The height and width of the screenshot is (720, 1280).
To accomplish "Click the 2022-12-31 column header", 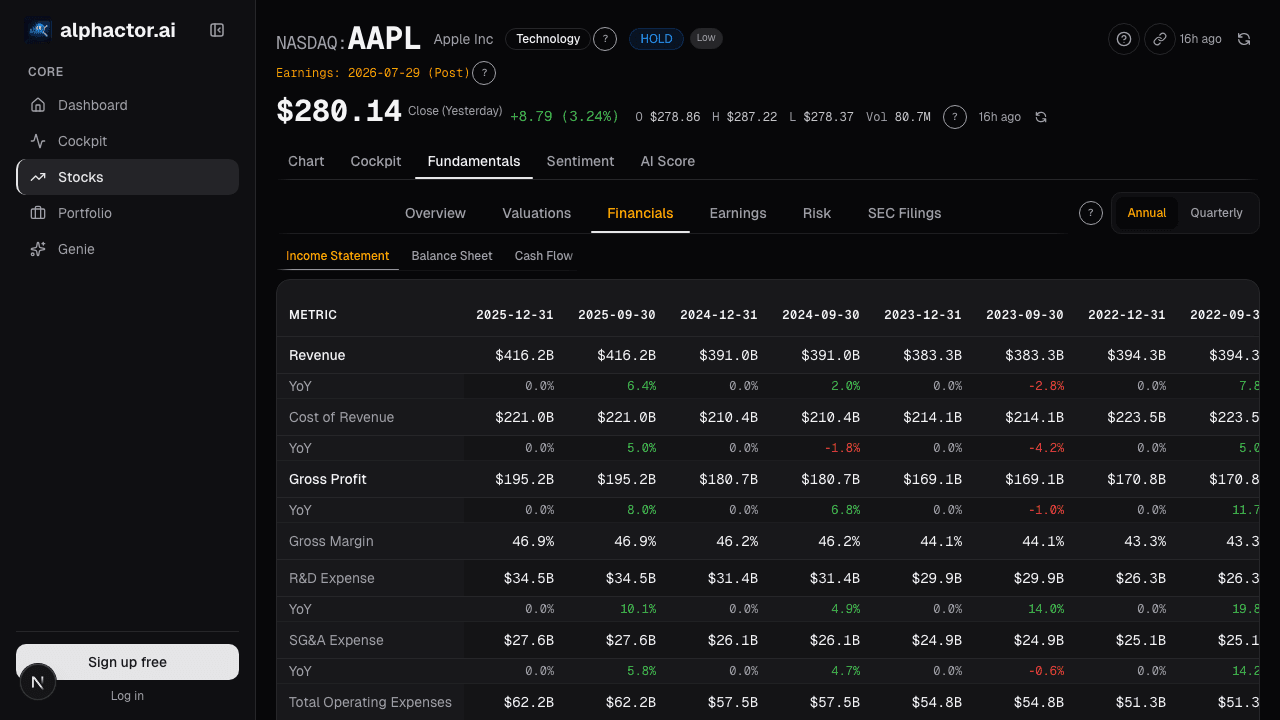I will coord(1126,315).
